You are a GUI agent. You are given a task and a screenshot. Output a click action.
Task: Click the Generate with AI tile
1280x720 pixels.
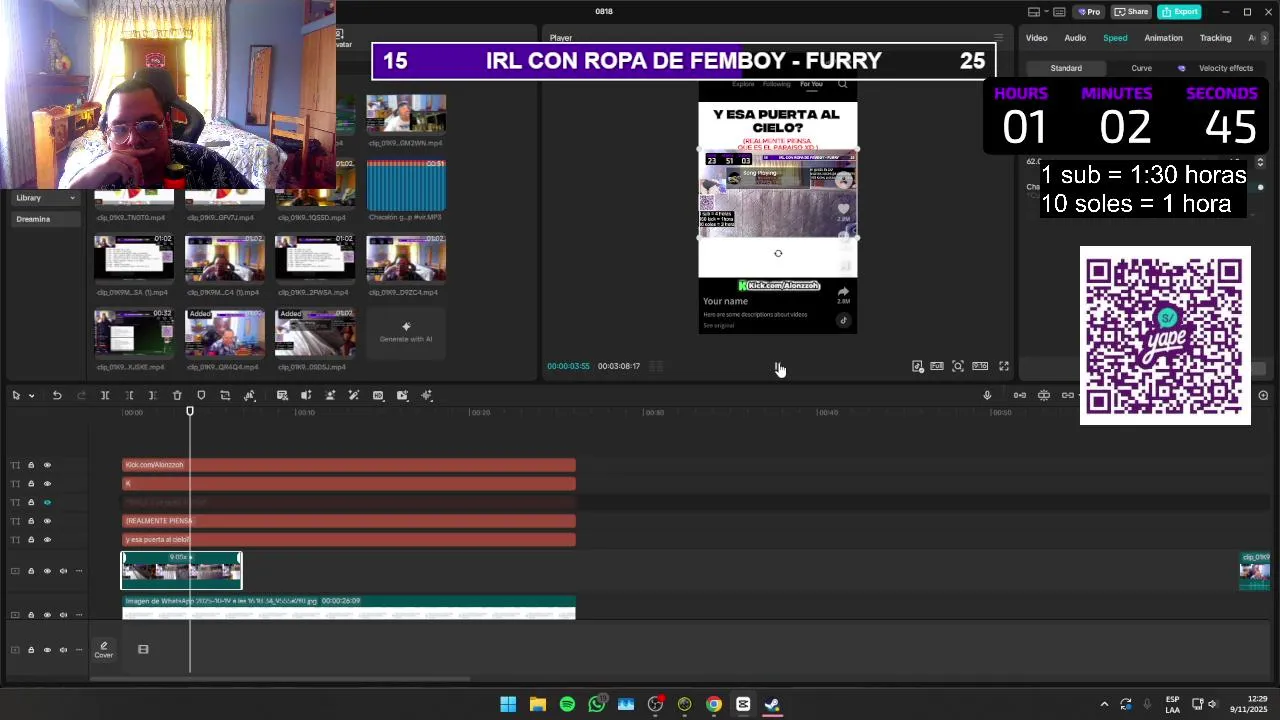[406, 332]
